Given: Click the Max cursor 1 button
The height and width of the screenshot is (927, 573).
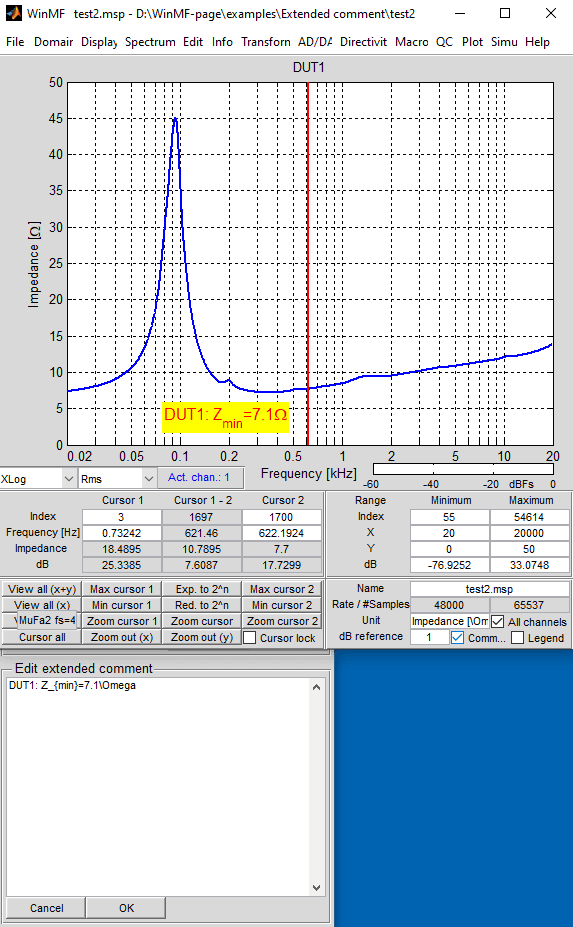Looking at the screenshot, I should pyautogui.click(x=122, y=589).
